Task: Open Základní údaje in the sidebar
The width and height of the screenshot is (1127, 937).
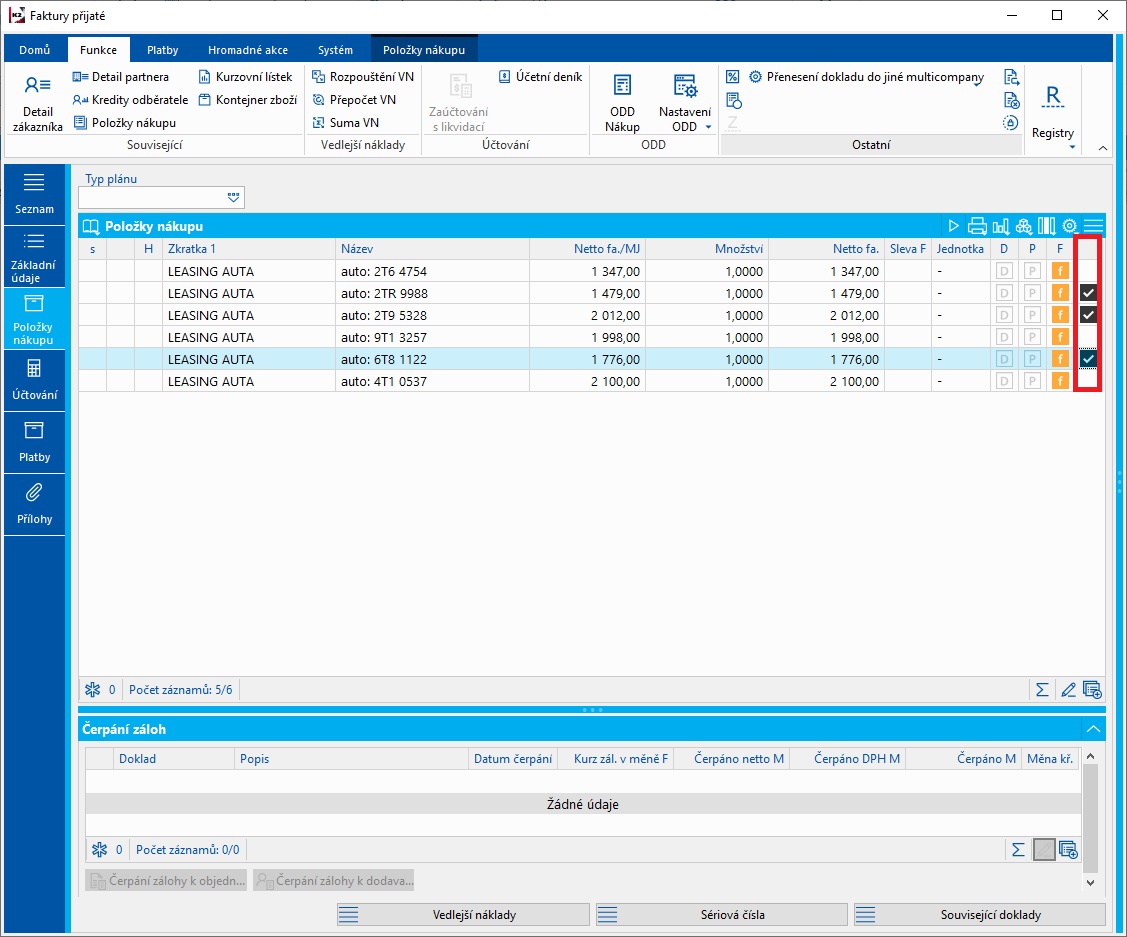Action: coord(34,257)
